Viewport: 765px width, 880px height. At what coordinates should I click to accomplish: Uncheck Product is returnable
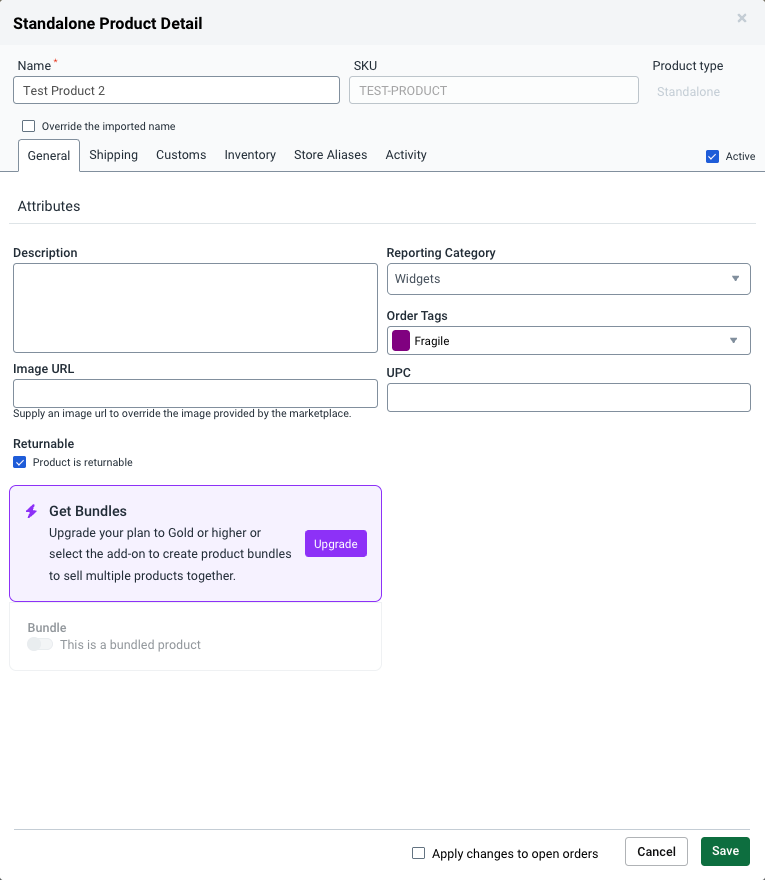[x=20, y=462]
